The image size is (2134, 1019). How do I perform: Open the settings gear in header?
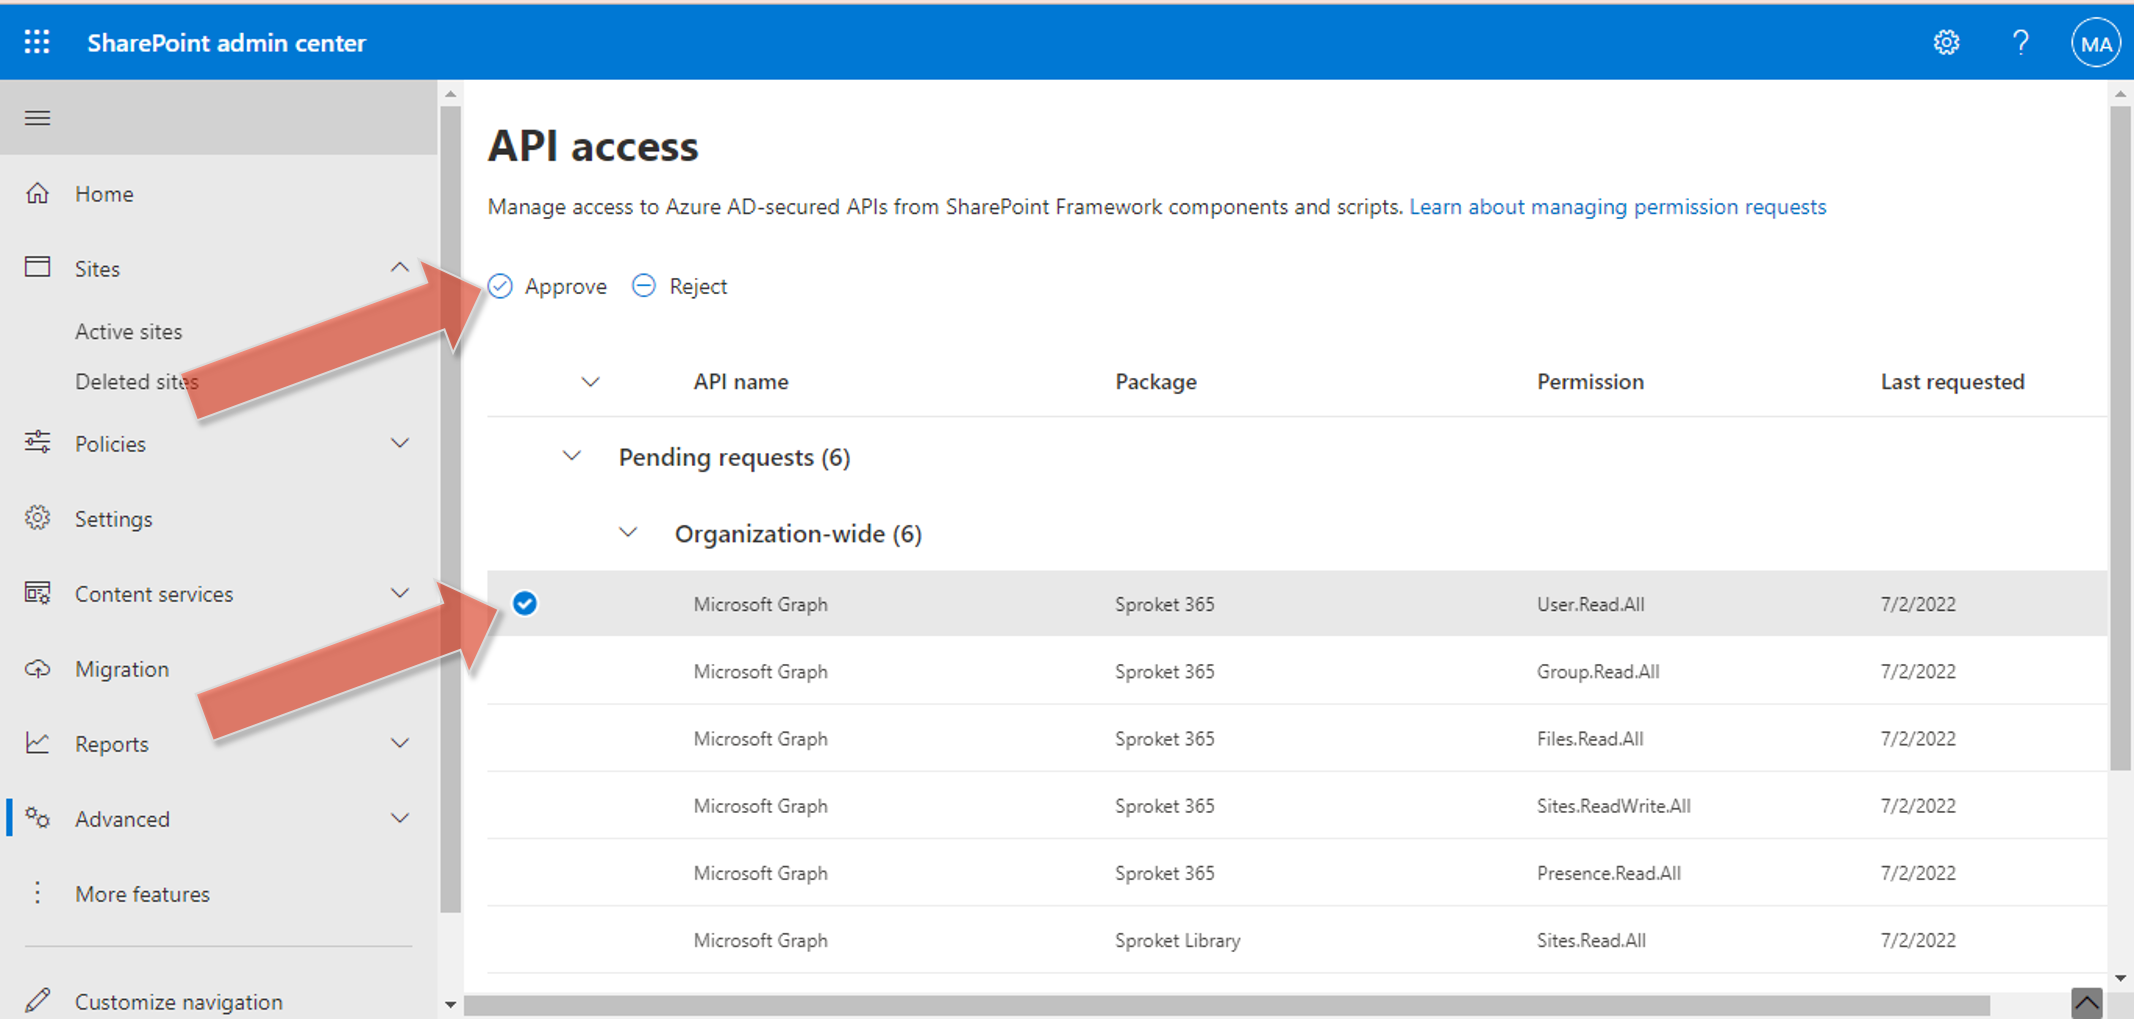click(1946, 43)
